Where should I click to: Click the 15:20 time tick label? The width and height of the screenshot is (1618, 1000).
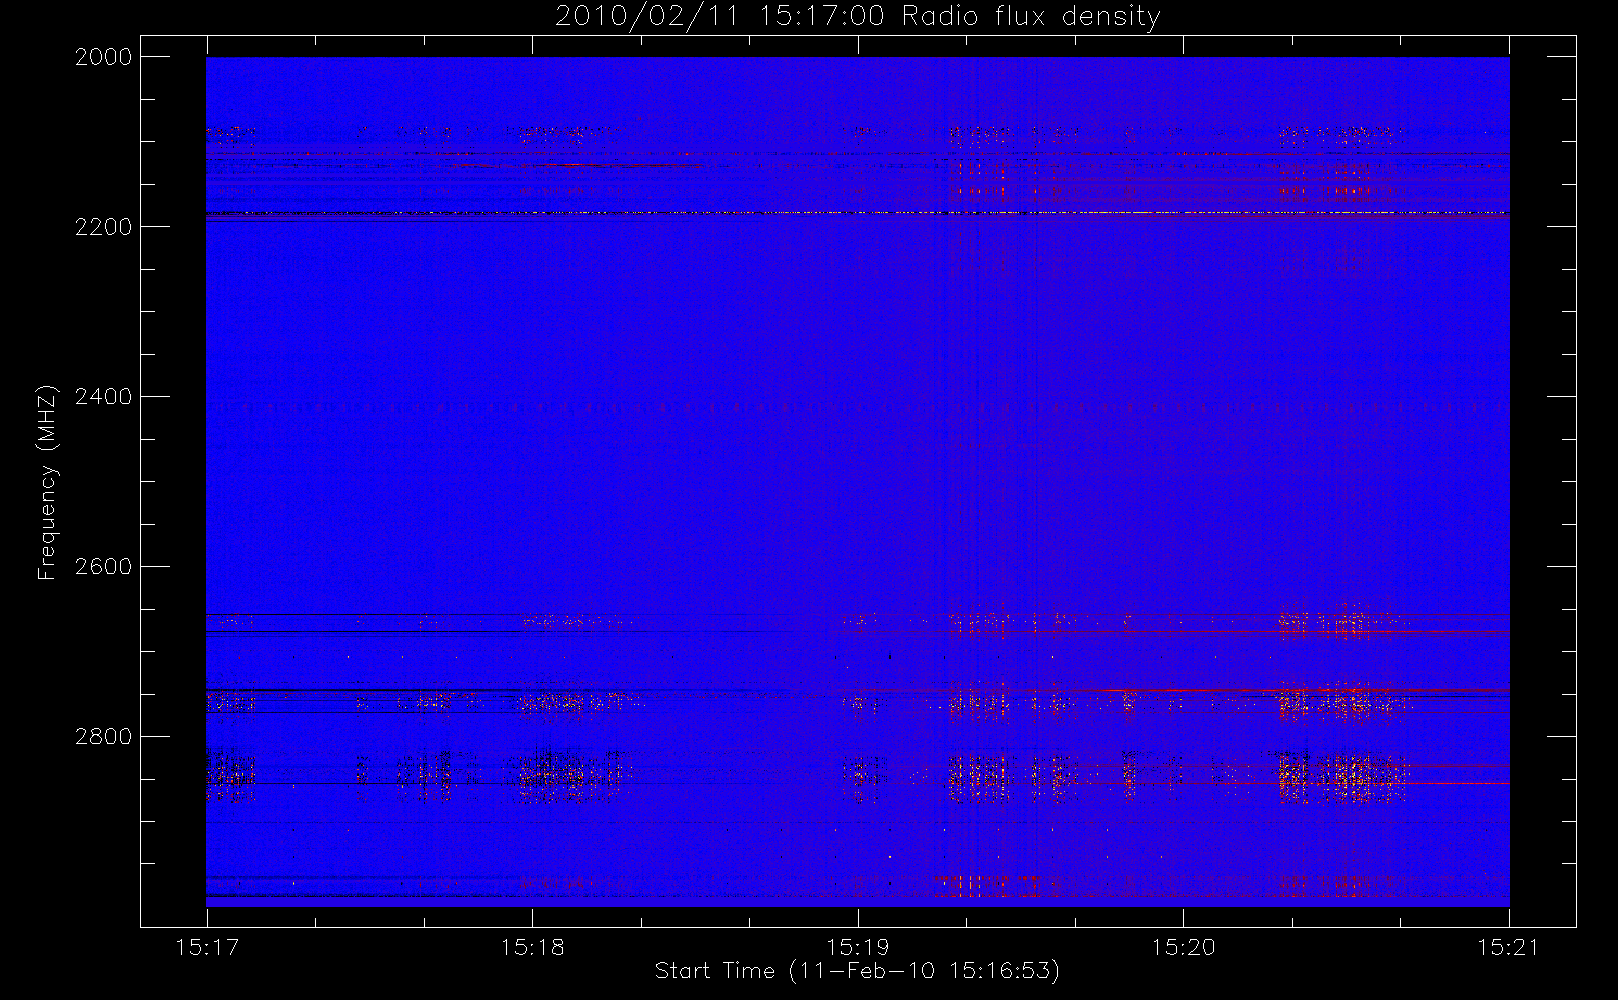1183,947
